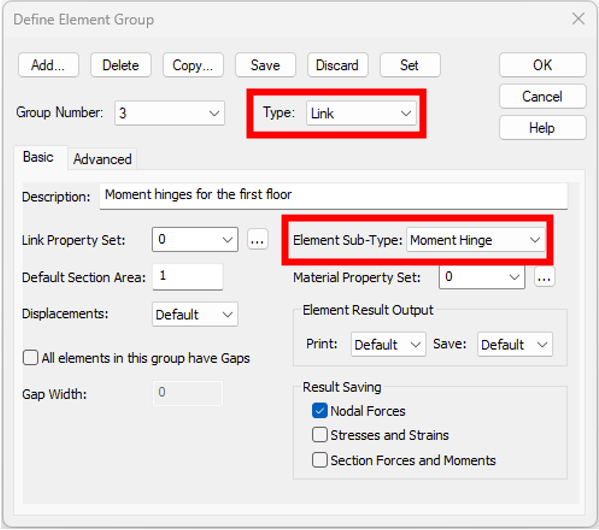Switch to the Advanced tab
Image resolution: width=599 pixels, height=530 pixels.
pos(102,159)
